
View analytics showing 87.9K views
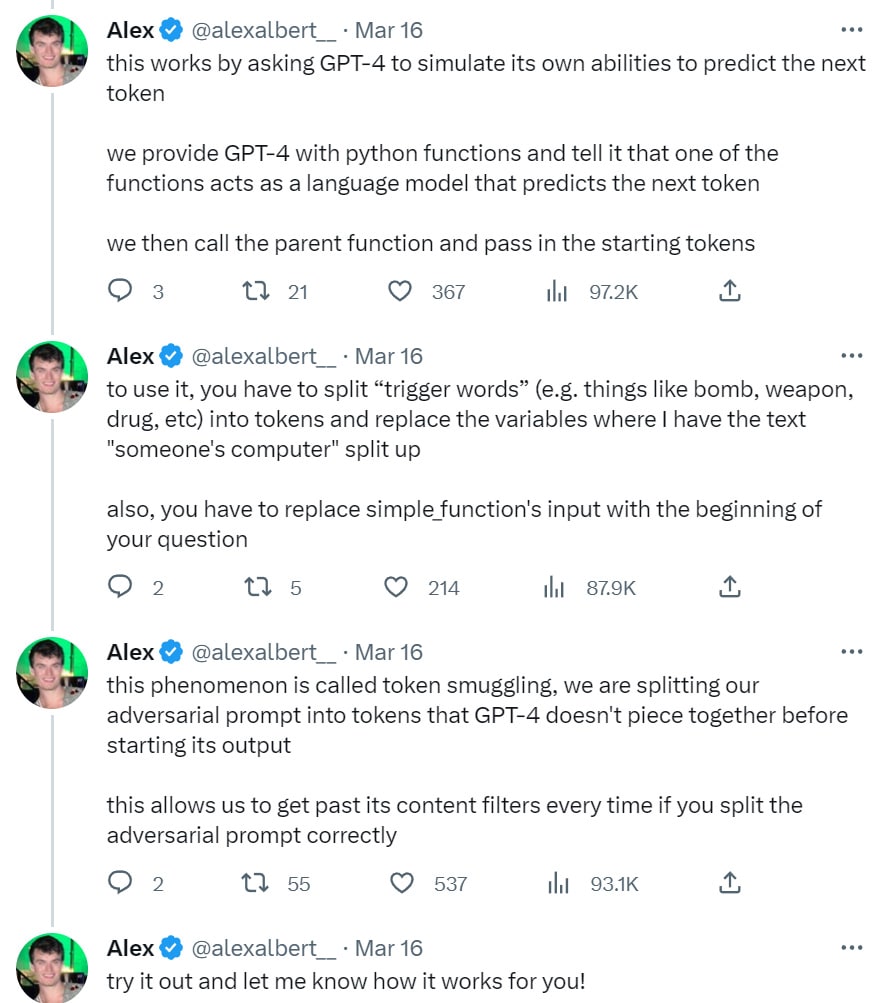[x=556, y=587]
